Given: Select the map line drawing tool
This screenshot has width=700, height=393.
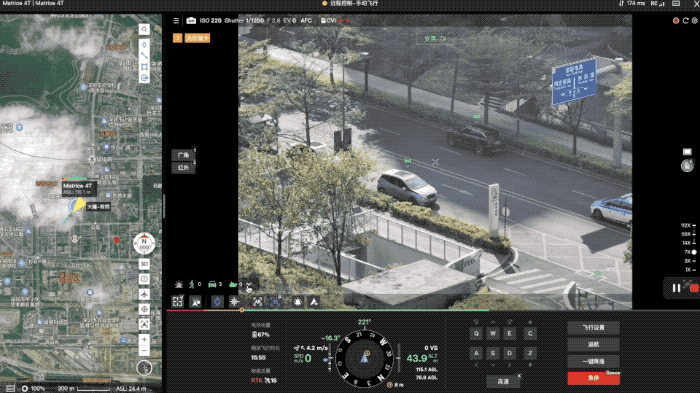Looking at the screenshot, I should (144, 56).
